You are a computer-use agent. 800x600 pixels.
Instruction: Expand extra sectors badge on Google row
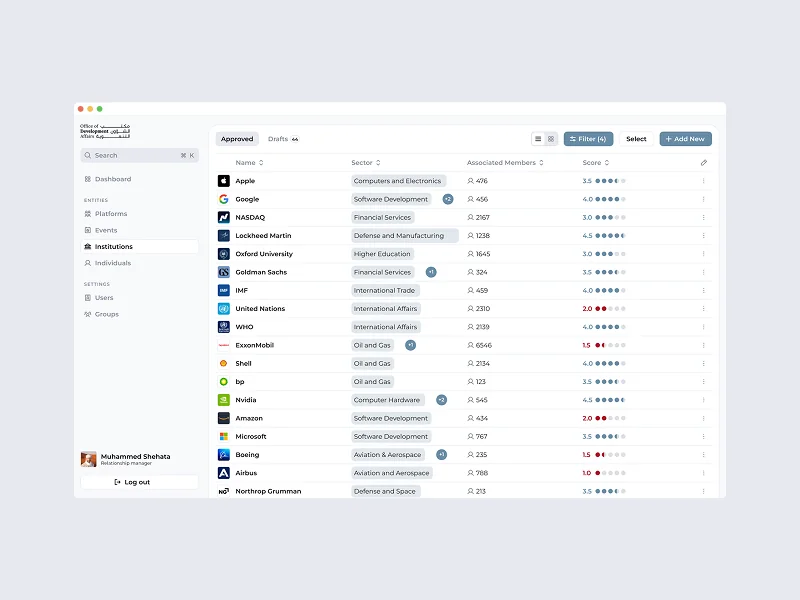click(448, 199)
